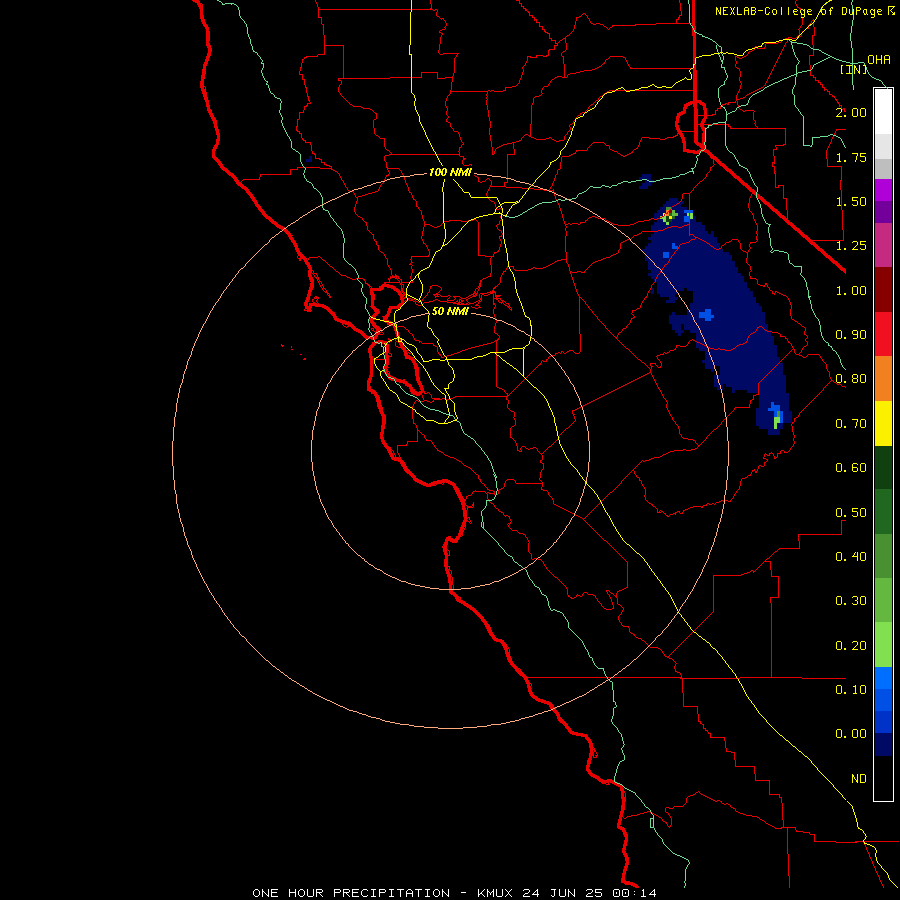Click the (IN) units label

tap(854, 69)
